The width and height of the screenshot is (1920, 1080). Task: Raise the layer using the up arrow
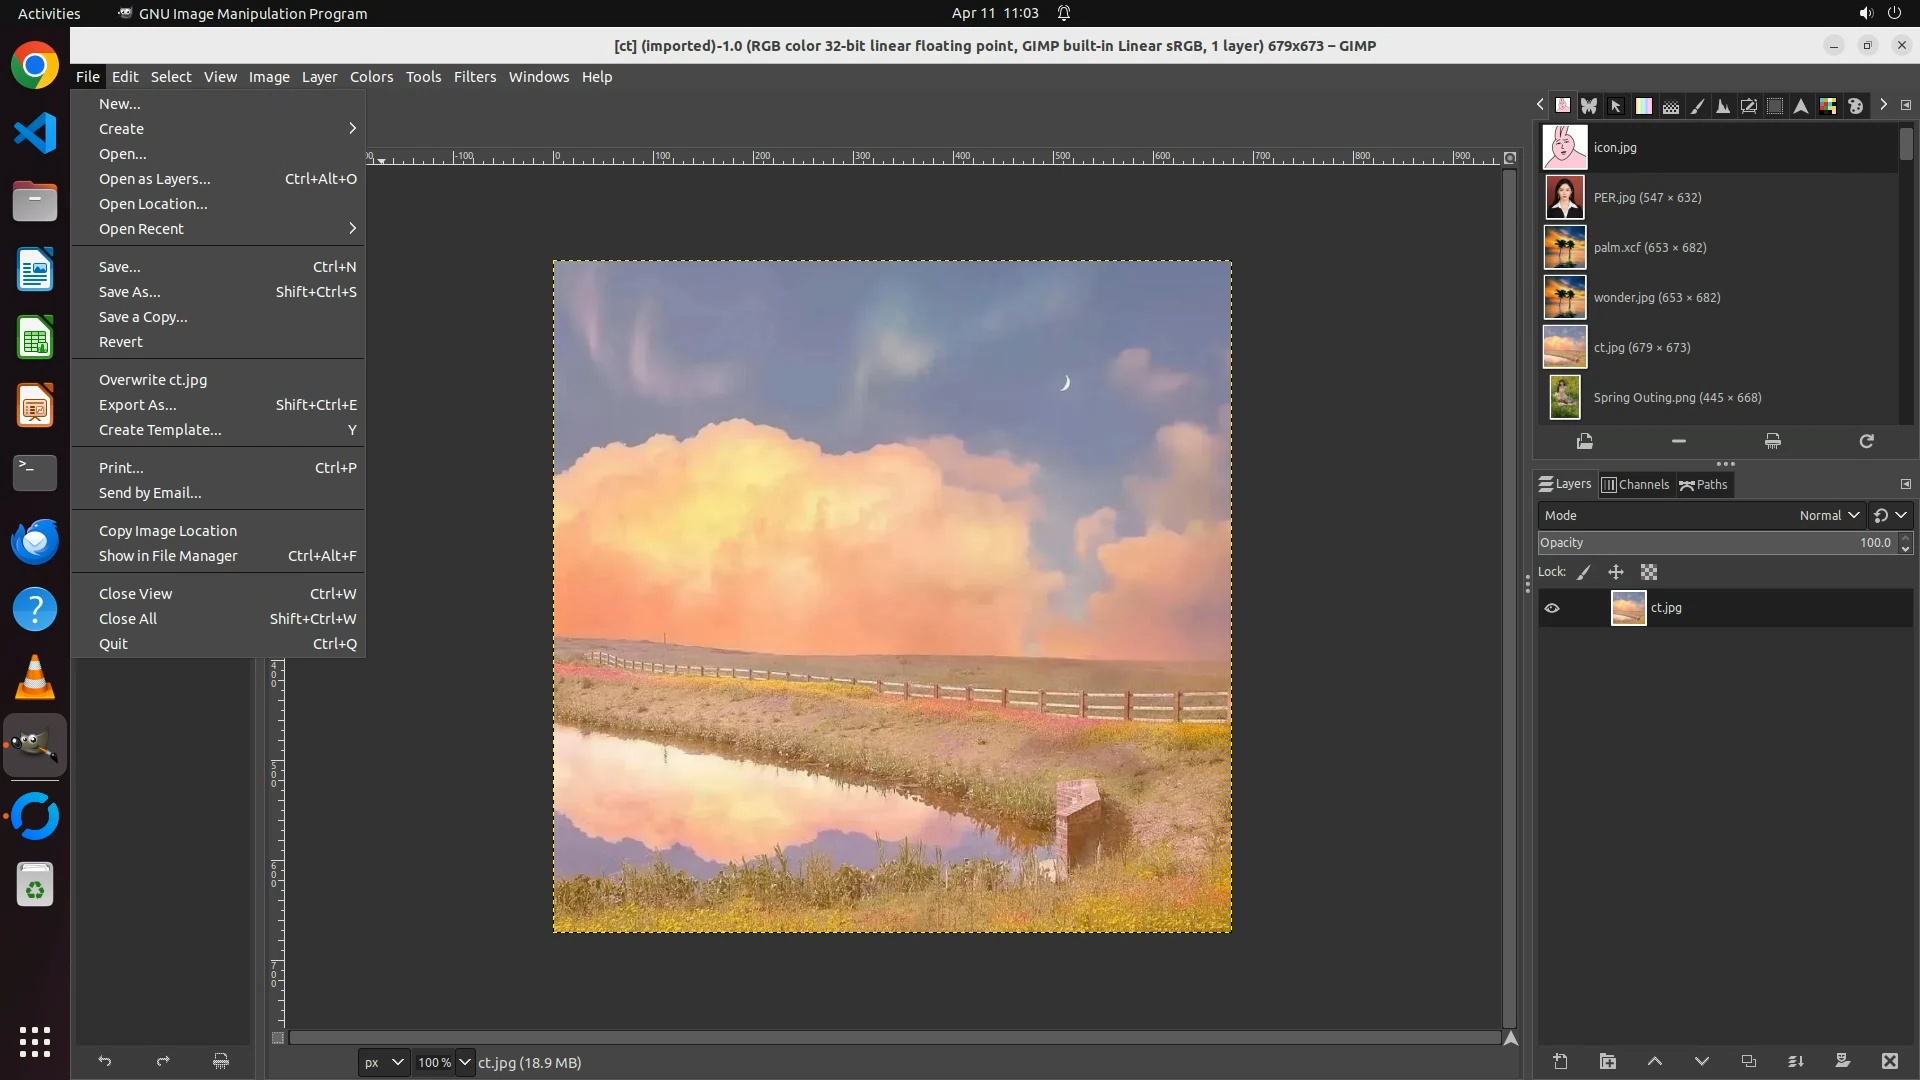pos(1654,1062)
